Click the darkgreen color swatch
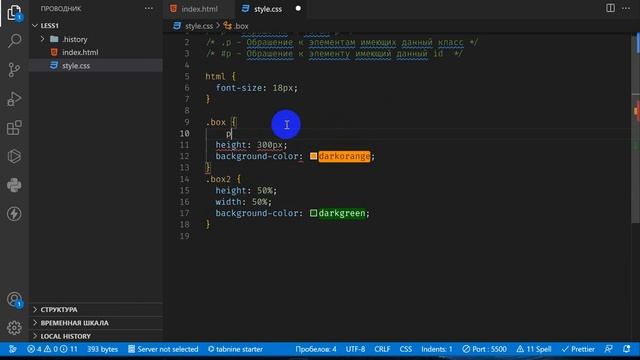The width and height of the screenshot is (640, 360). click(x=313, y=213)
